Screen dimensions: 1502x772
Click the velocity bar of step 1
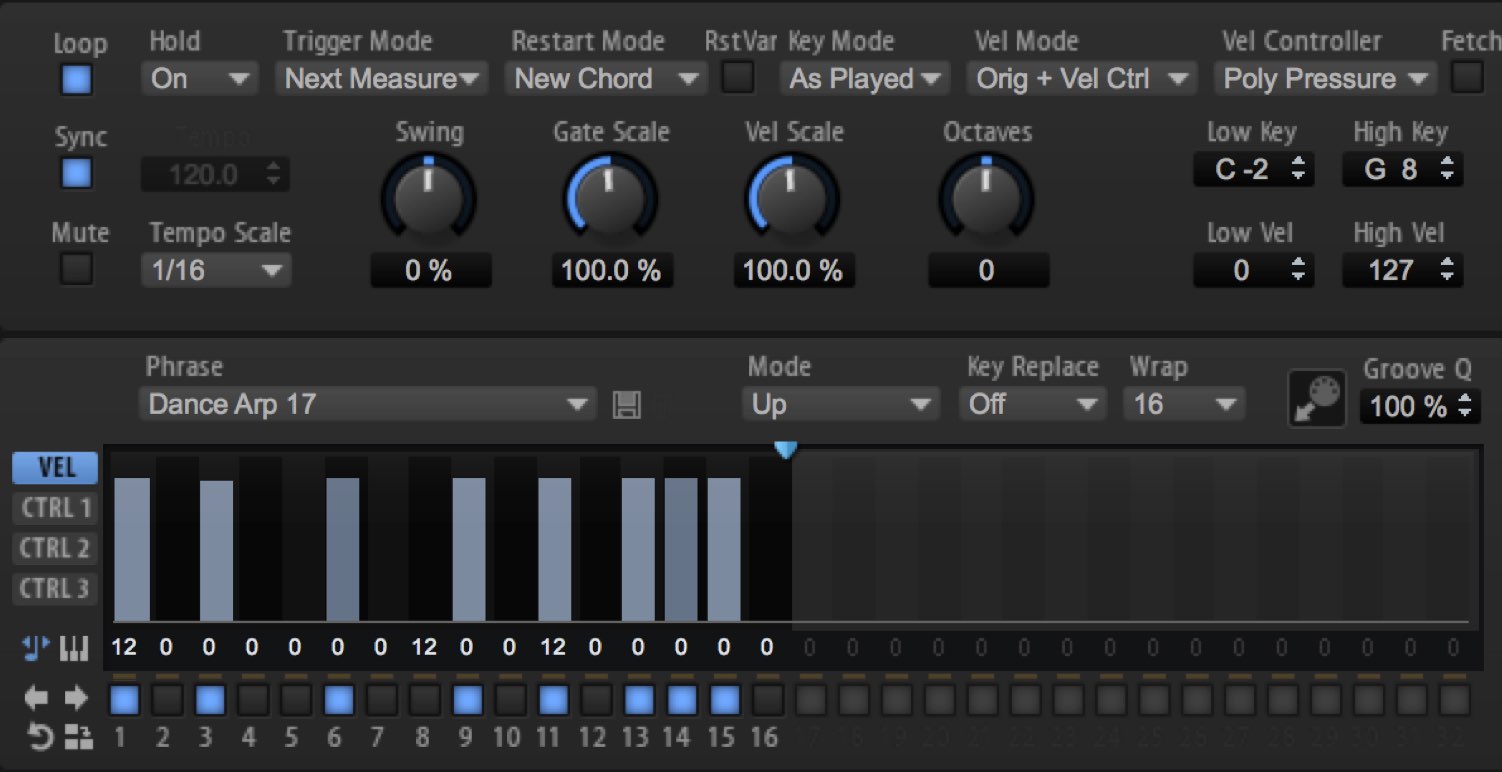(x=132, y=550)
